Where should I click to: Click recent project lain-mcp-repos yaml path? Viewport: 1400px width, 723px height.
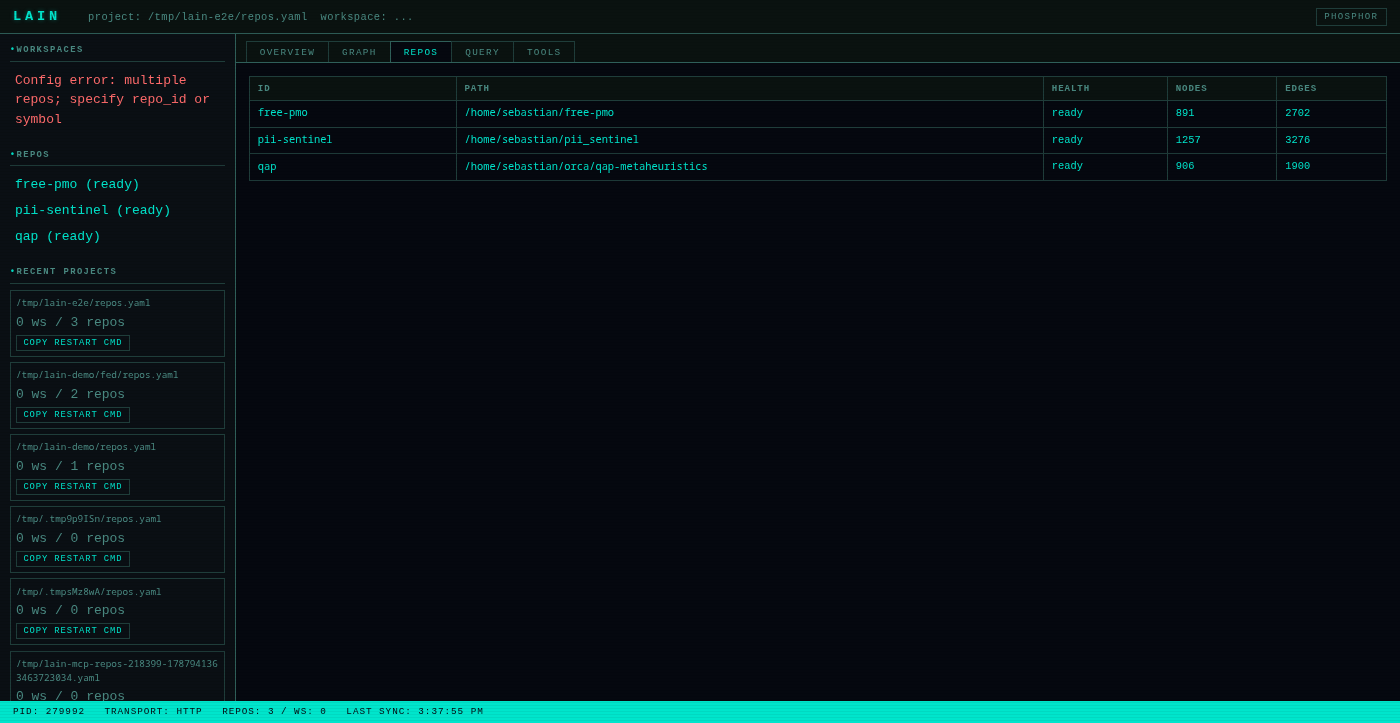[x=117, y=671]
